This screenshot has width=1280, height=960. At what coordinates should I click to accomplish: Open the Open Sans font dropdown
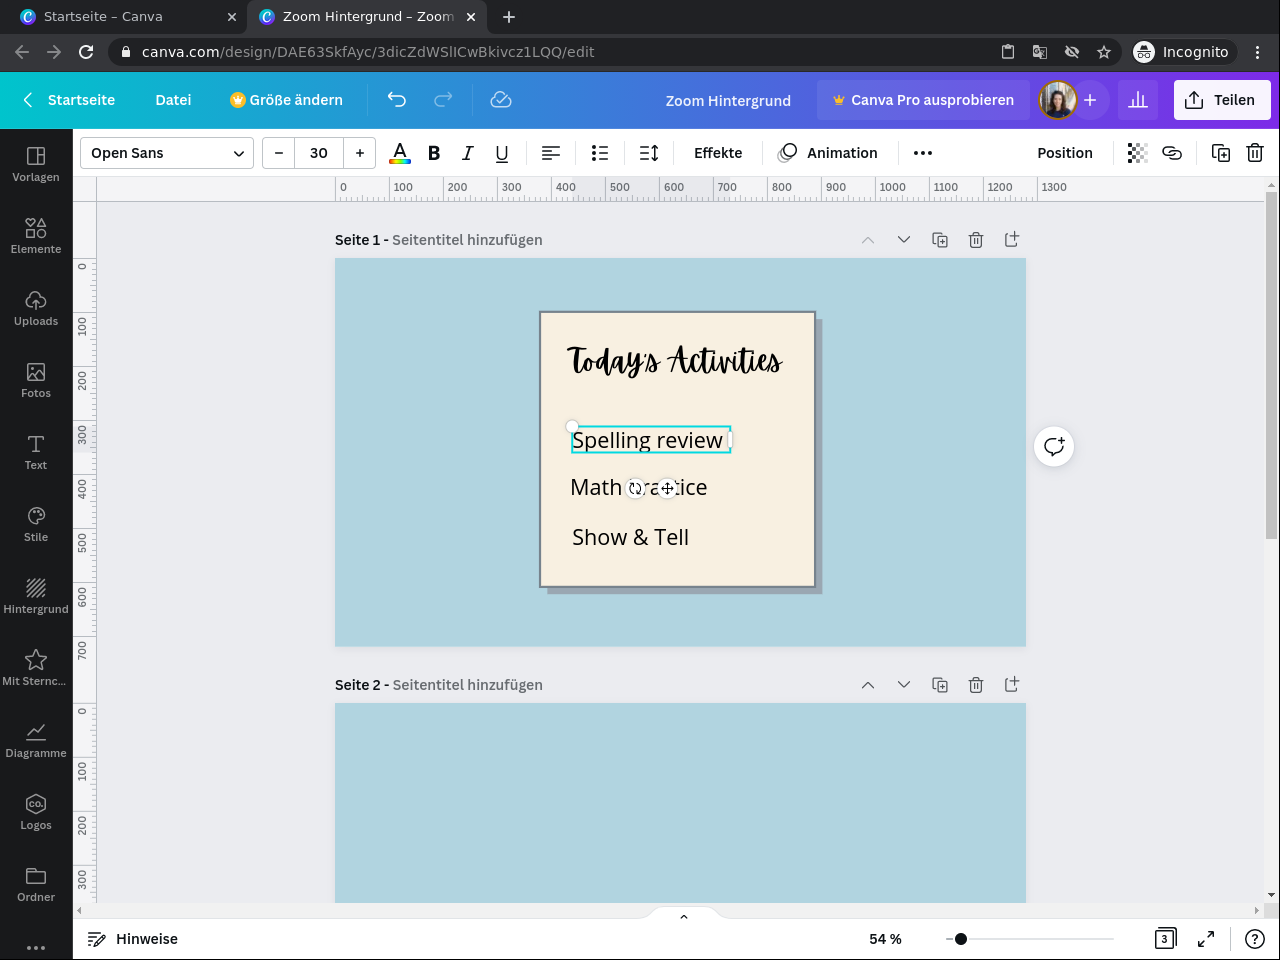pyautogui.click(x=167, y=153)
